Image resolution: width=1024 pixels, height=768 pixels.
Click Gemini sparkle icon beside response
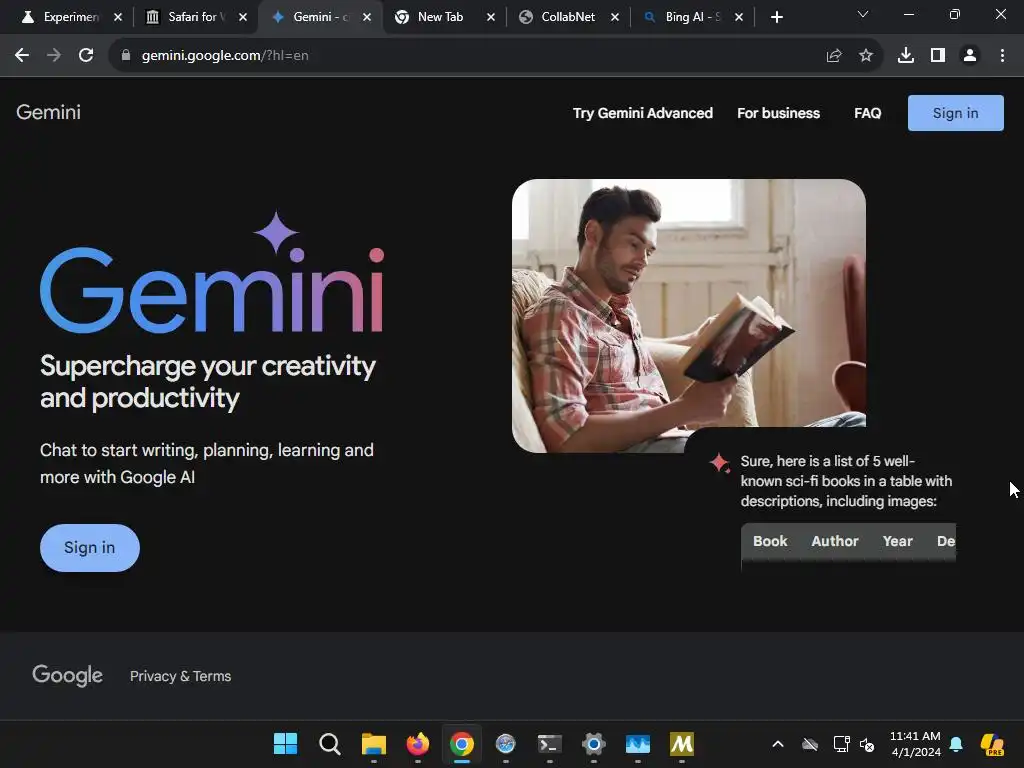pos(720,463)
